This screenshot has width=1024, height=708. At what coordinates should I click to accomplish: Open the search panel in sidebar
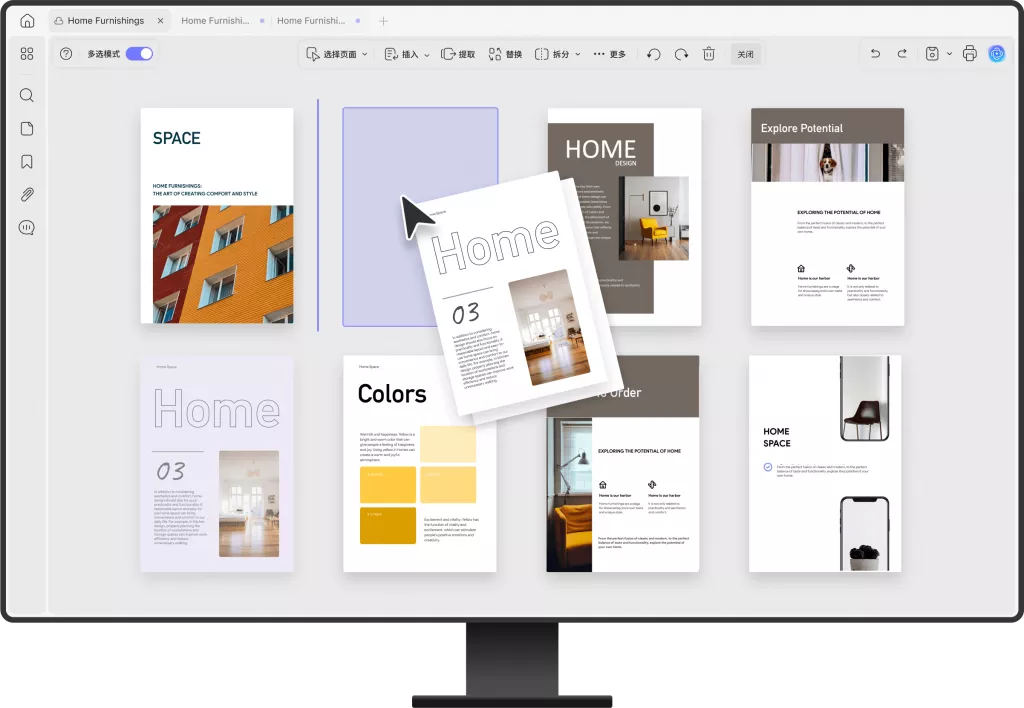(x=27, y=96)
